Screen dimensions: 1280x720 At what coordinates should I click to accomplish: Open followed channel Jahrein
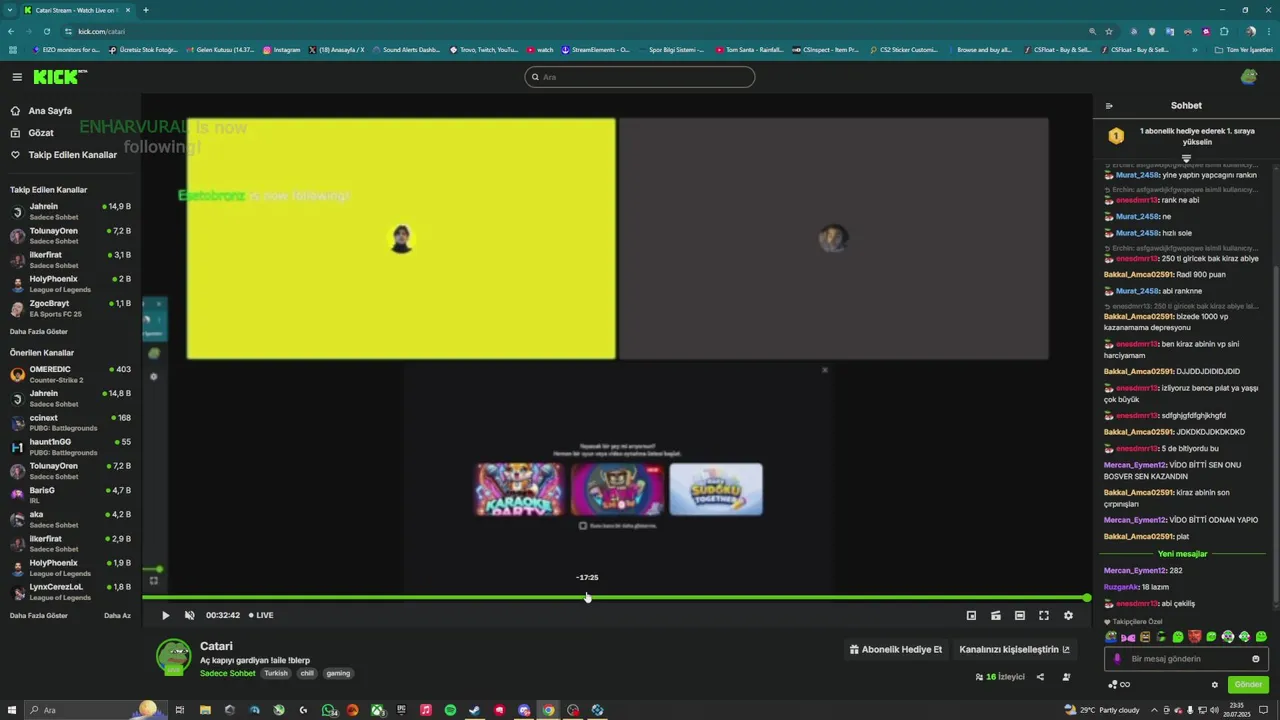tap(70, 211)
